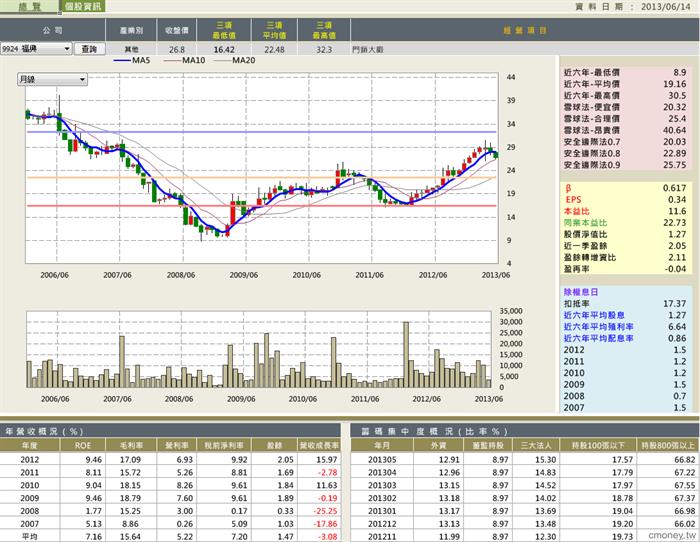Image resolution: width=700 pixels, height=542 pixels.
Task: Click the MA5 legend entry
Action: pos(132,60)
